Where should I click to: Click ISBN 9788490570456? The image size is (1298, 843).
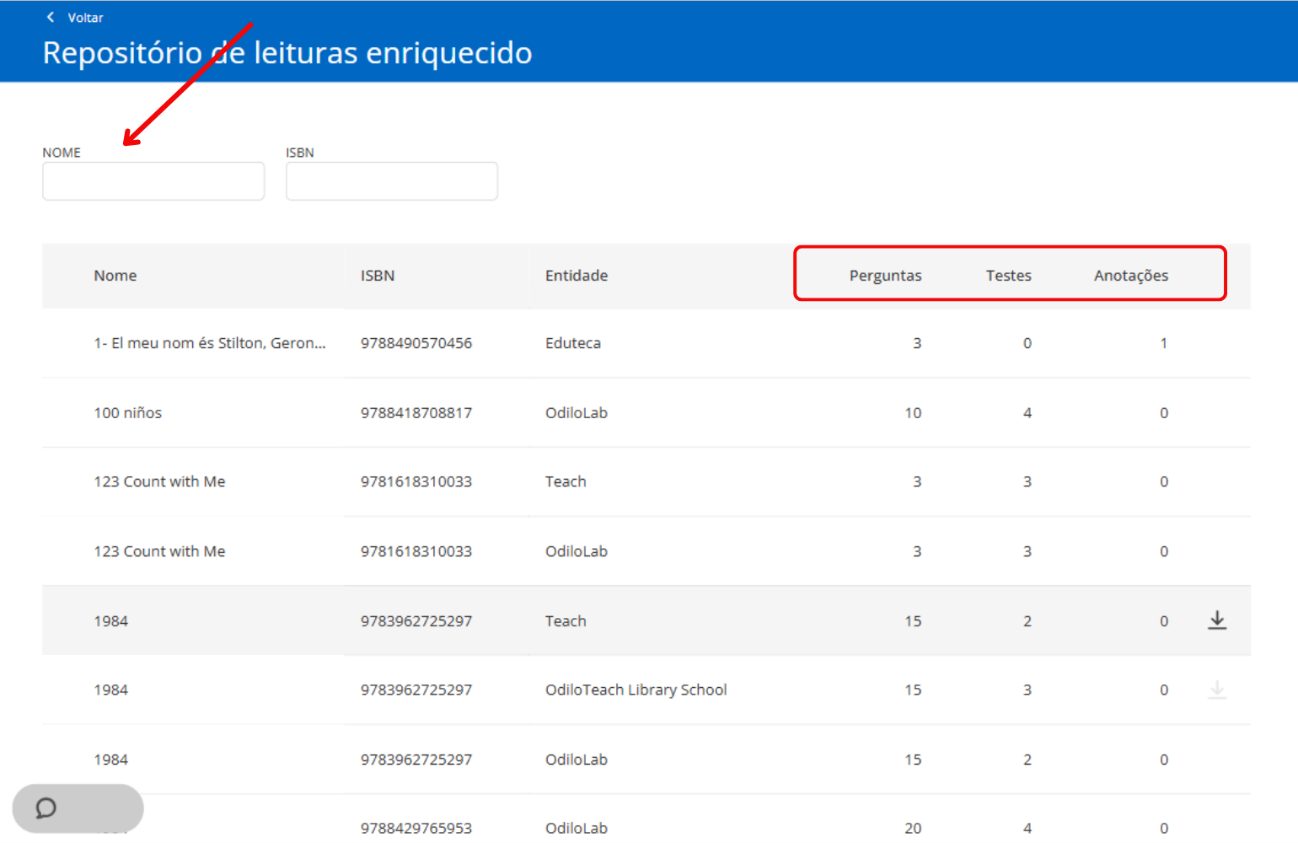point(416,343)
